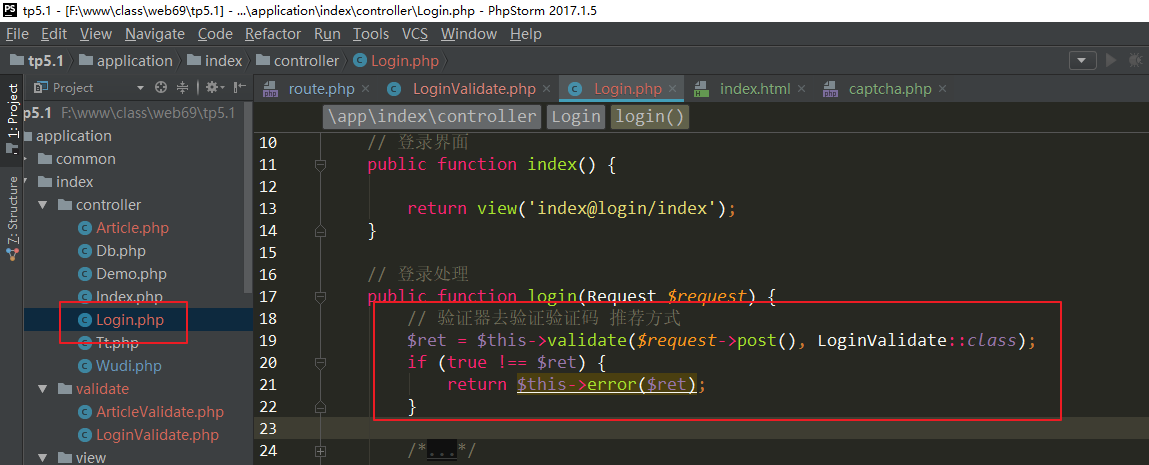
Task: Toggle the Z: Structure side tool window
Action: click(x=12, y=217)
